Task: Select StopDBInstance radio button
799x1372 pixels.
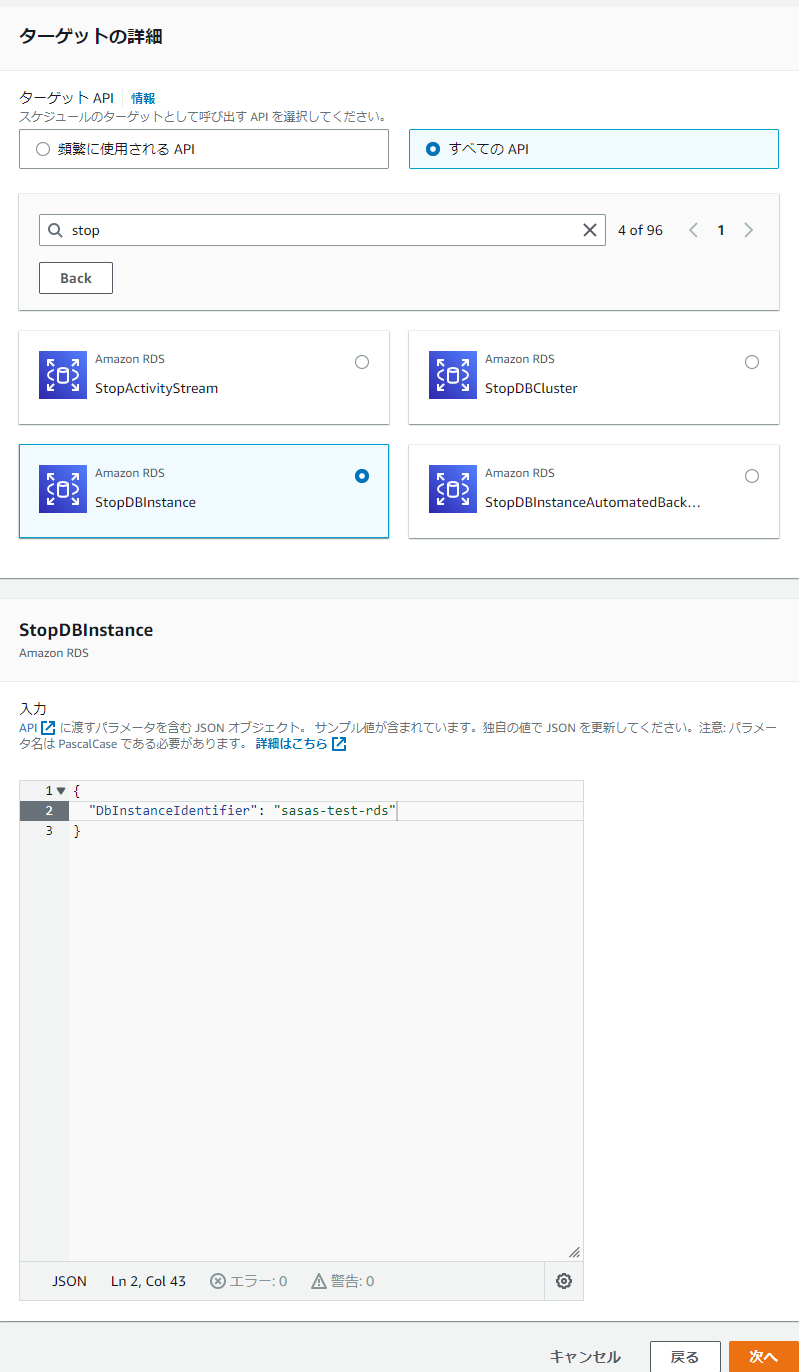Action: 362,476
